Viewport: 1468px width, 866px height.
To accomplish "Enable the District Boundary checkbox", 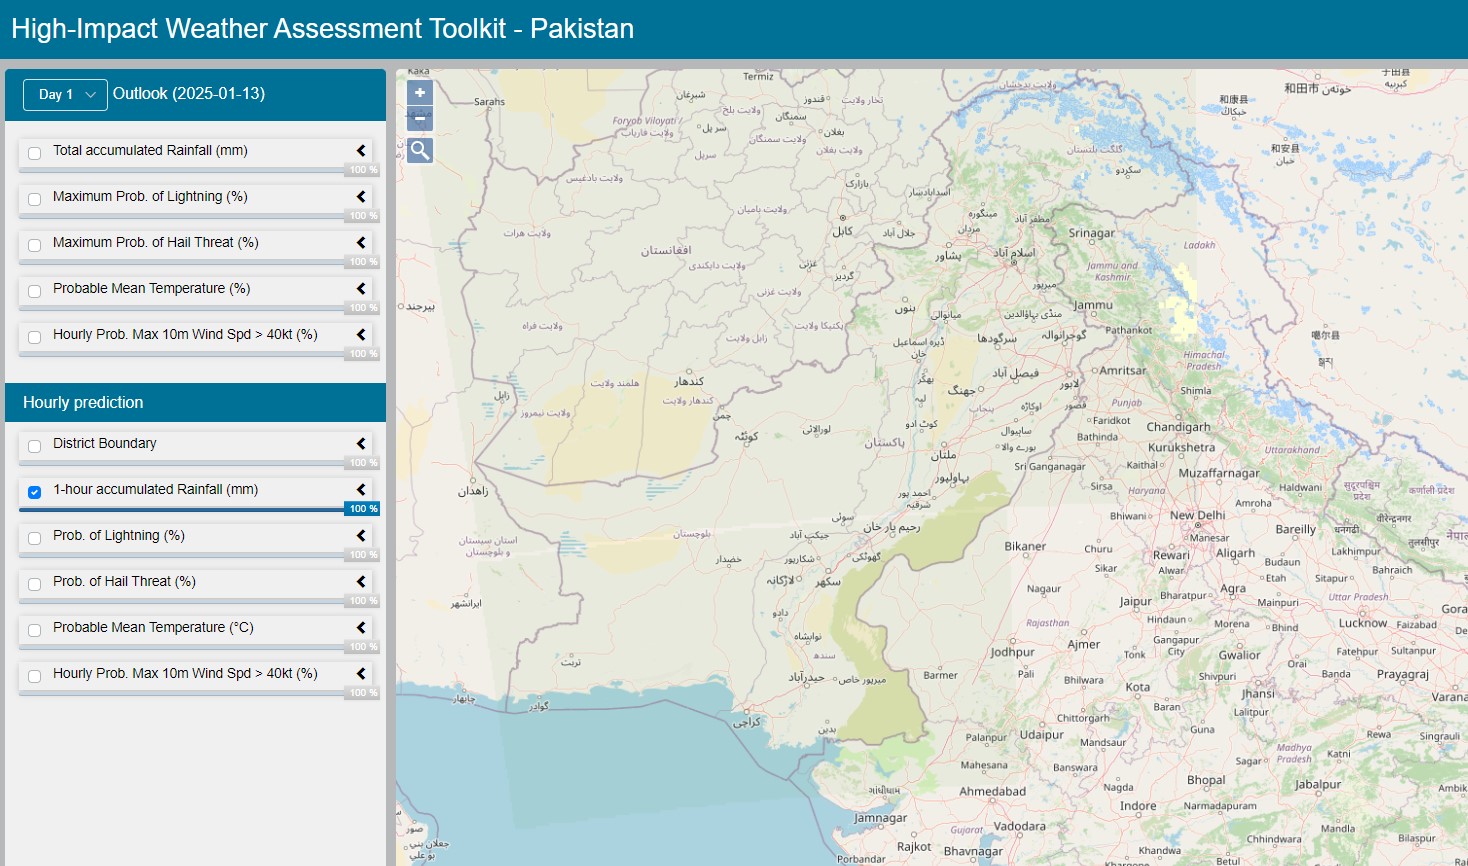I will pos(35,446).
